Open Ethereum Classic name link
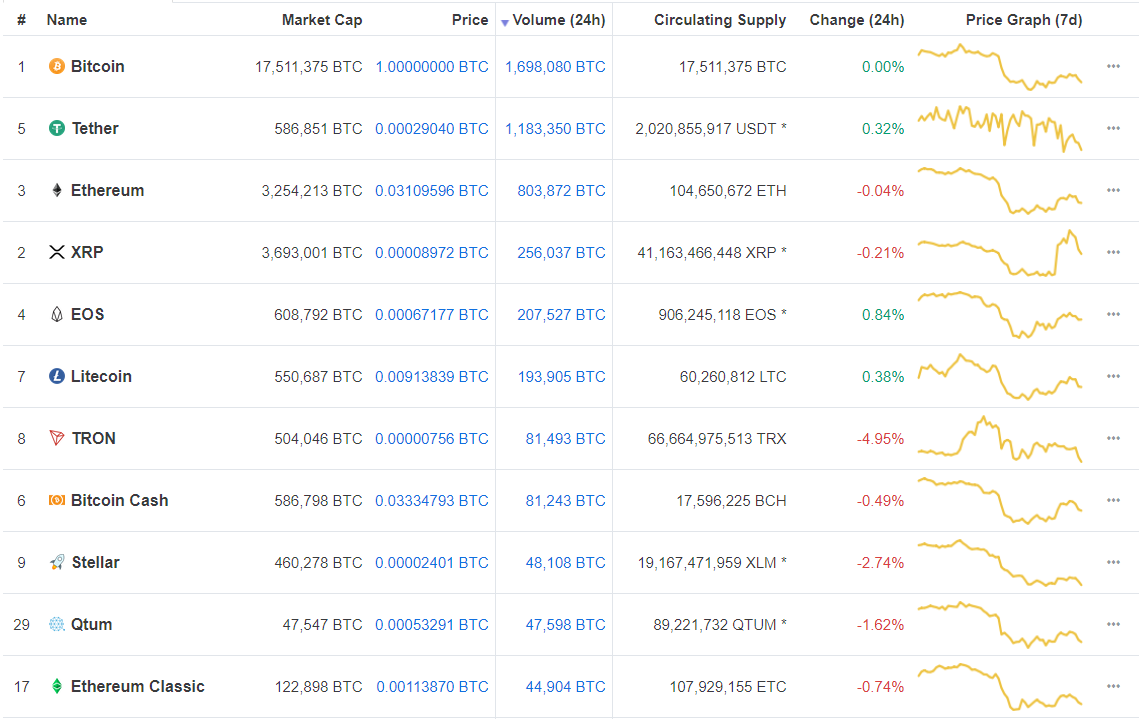 click(x=137, y=687)
